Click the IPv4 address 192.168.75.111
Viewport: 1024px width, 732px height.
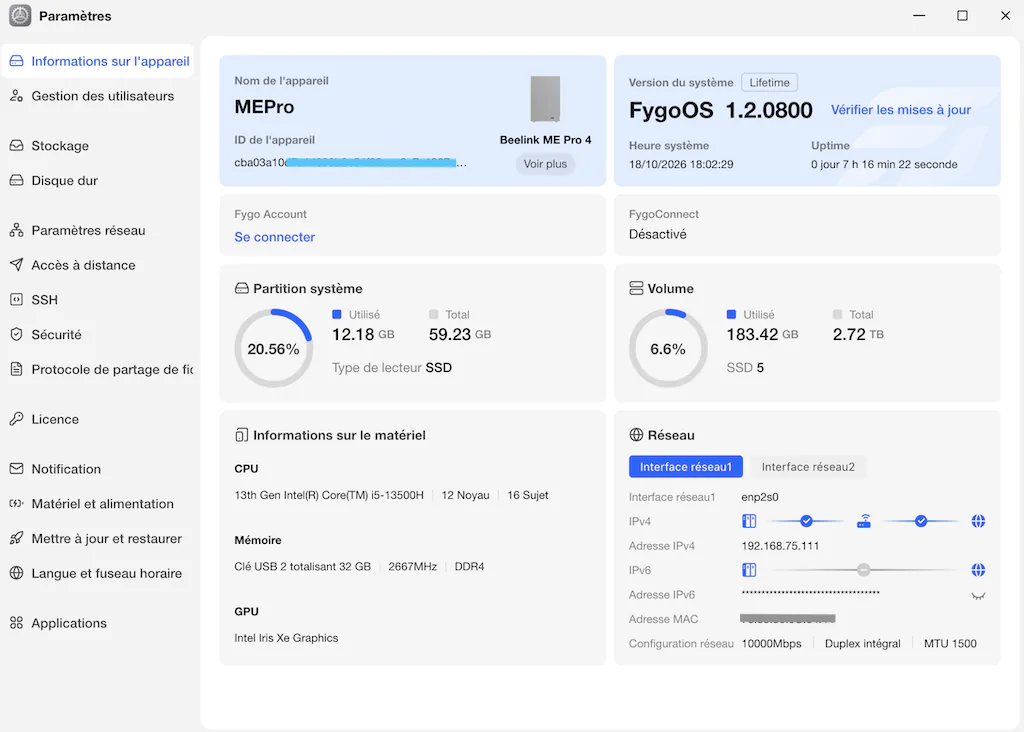(780, 546)
